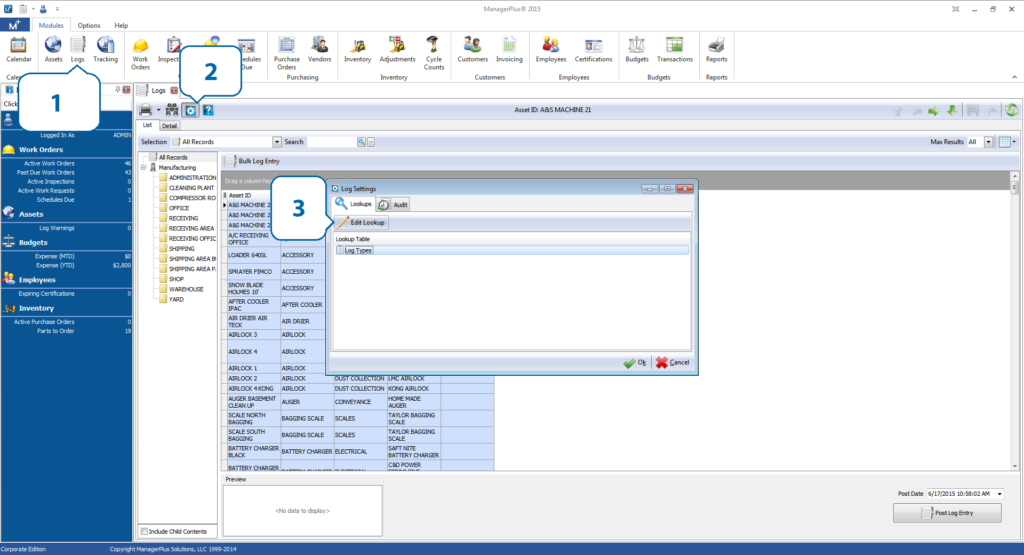Screen dimensions: 1024x555
Task: Refresh the Logs list
Action: (x=1012, y=110)
